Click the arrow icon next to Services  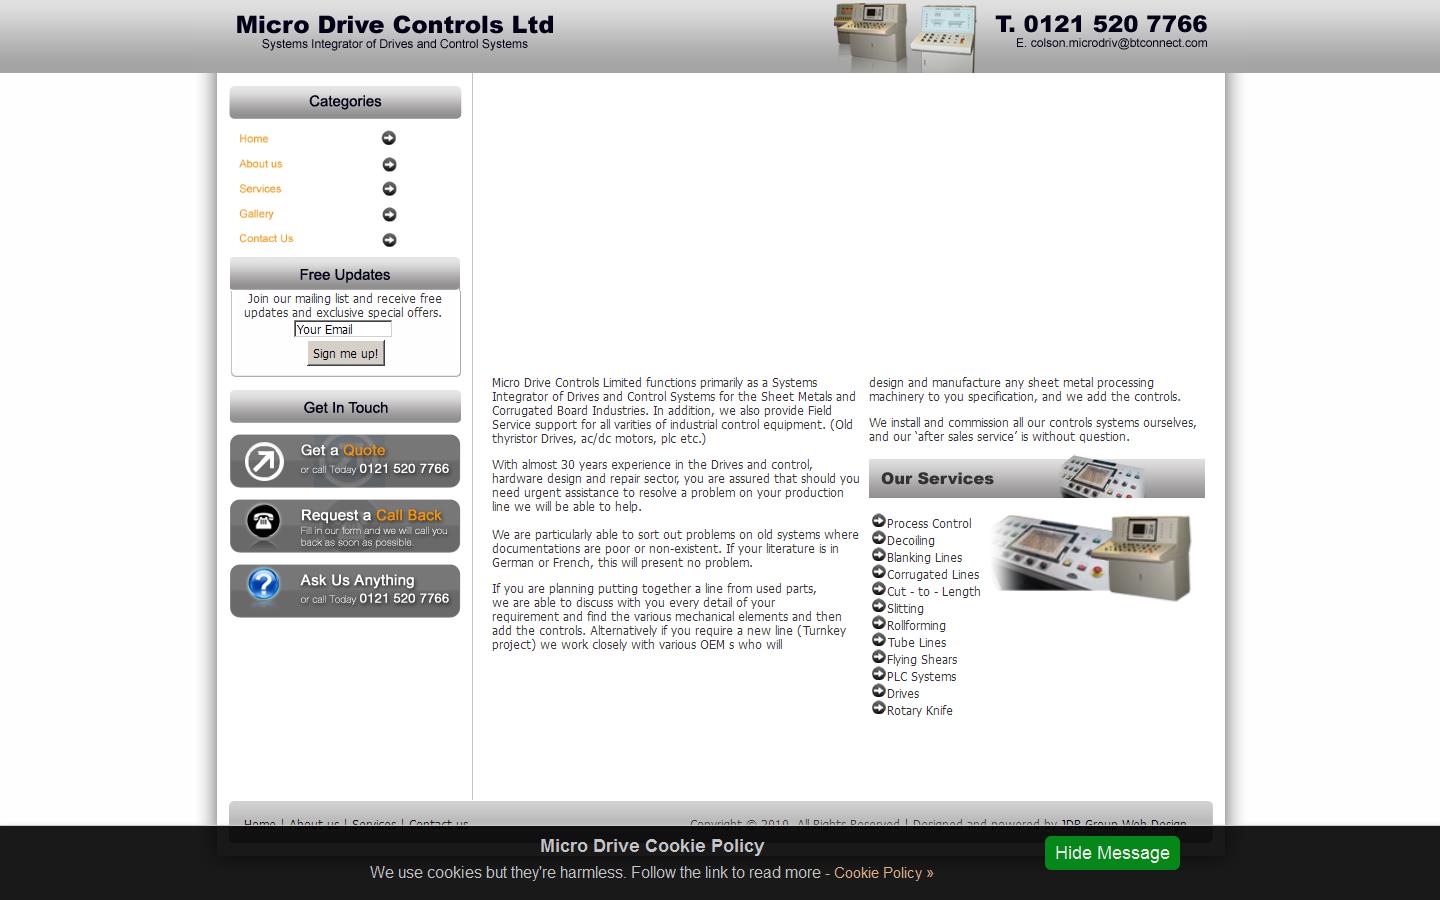click(389, 189)
